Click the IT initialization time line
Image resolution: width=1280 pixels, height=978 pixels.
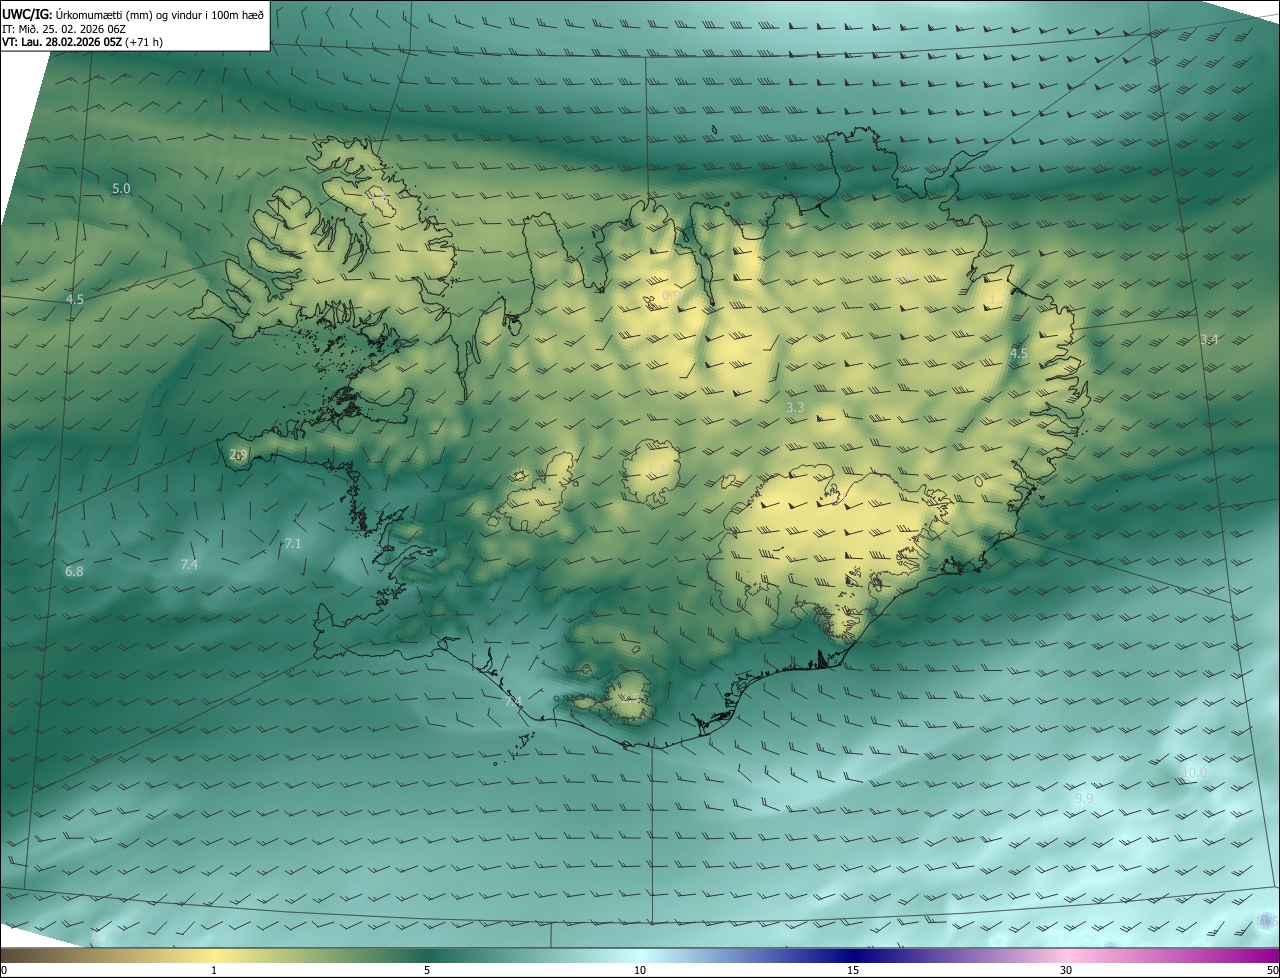point(63,29)
